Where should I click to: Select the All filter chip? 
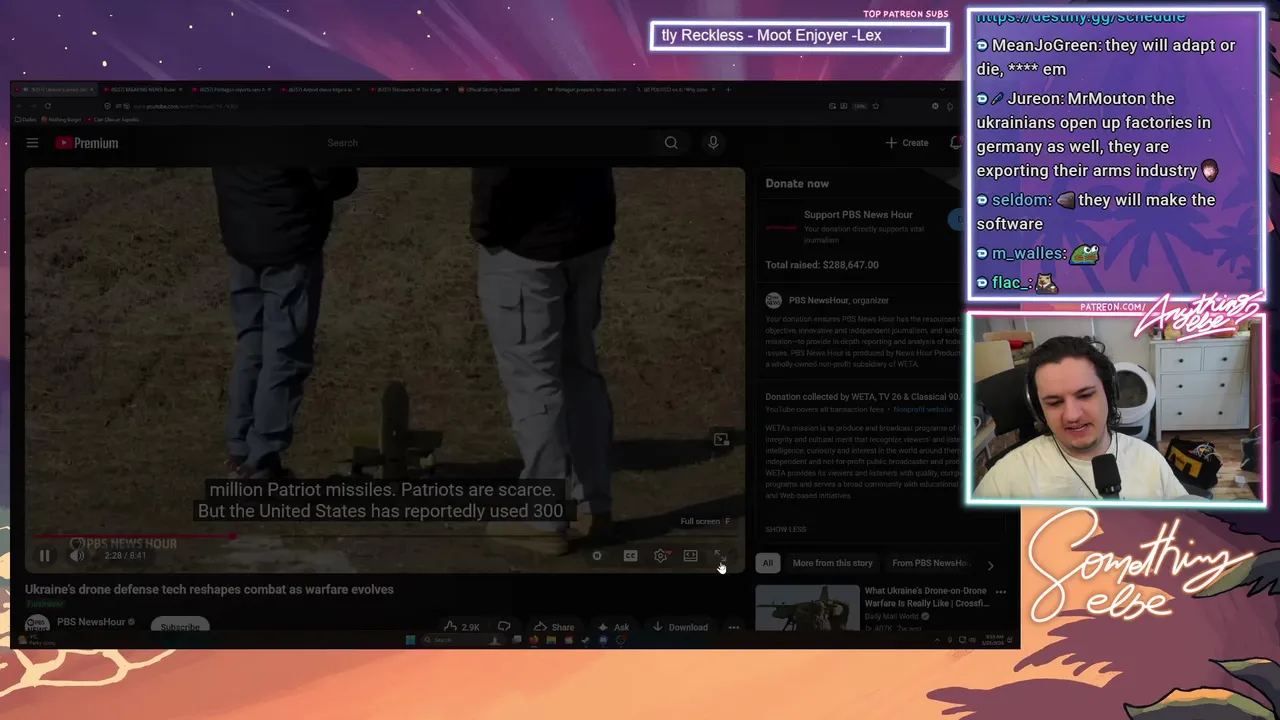pyautogui.click(x=768, y=563)
